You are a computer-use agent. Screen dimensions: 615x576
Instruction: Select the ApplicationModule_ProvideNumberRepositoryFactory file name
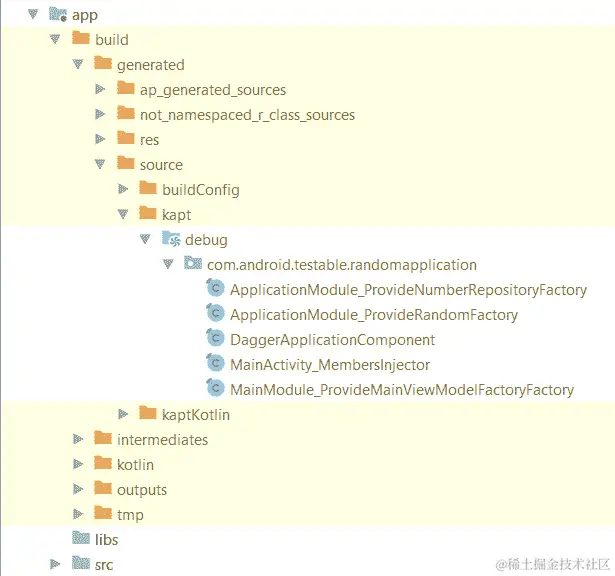[408, 290]
